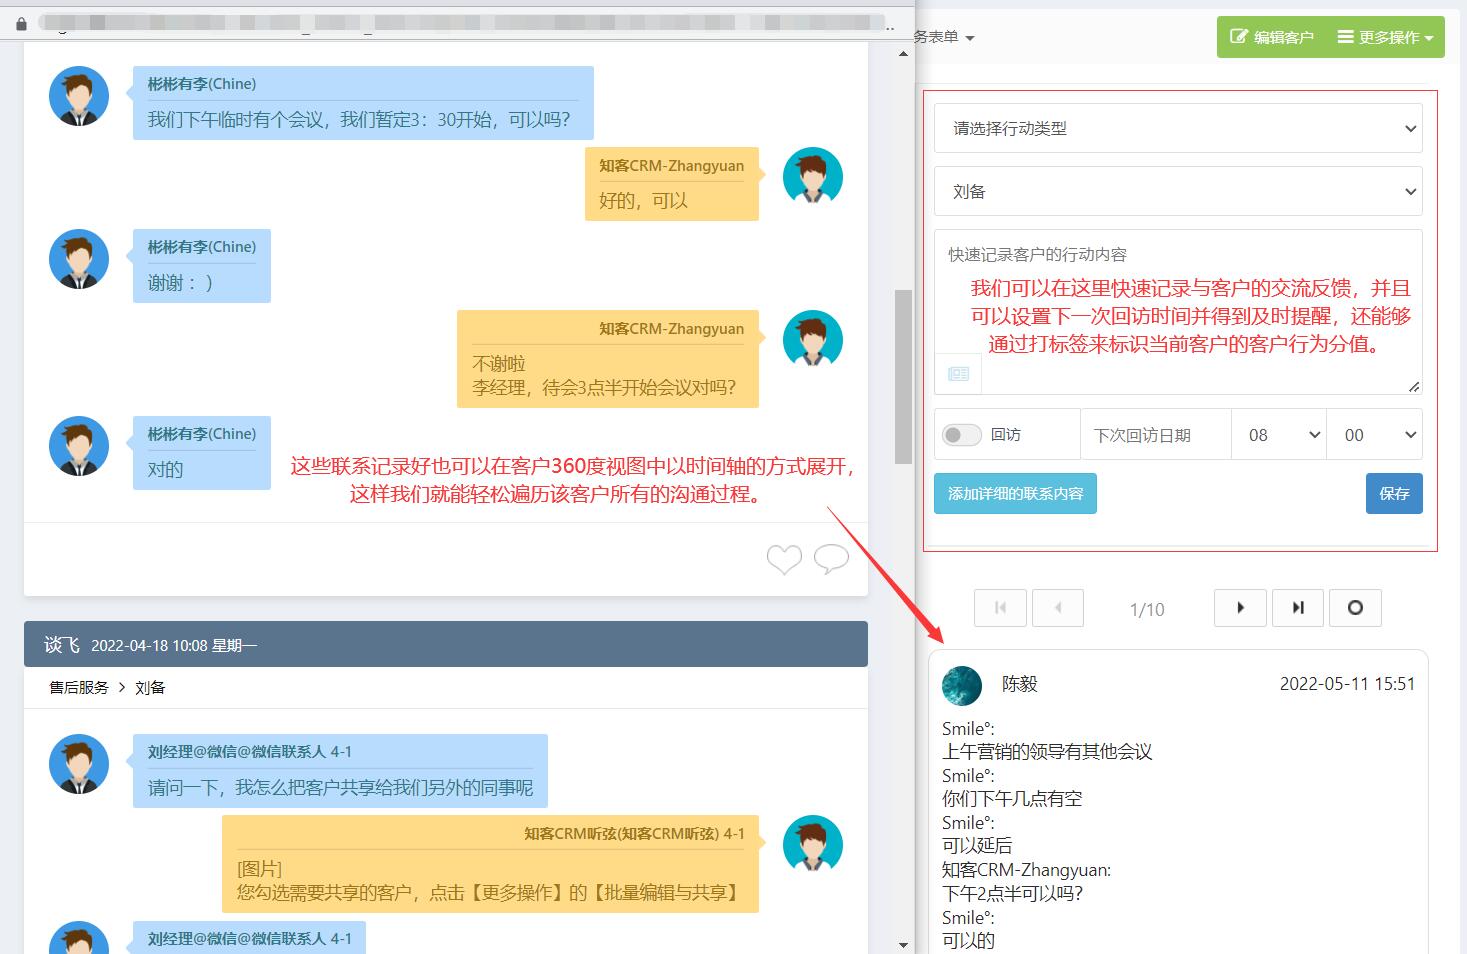Click 添加详细的联系内容 button

1015,494
